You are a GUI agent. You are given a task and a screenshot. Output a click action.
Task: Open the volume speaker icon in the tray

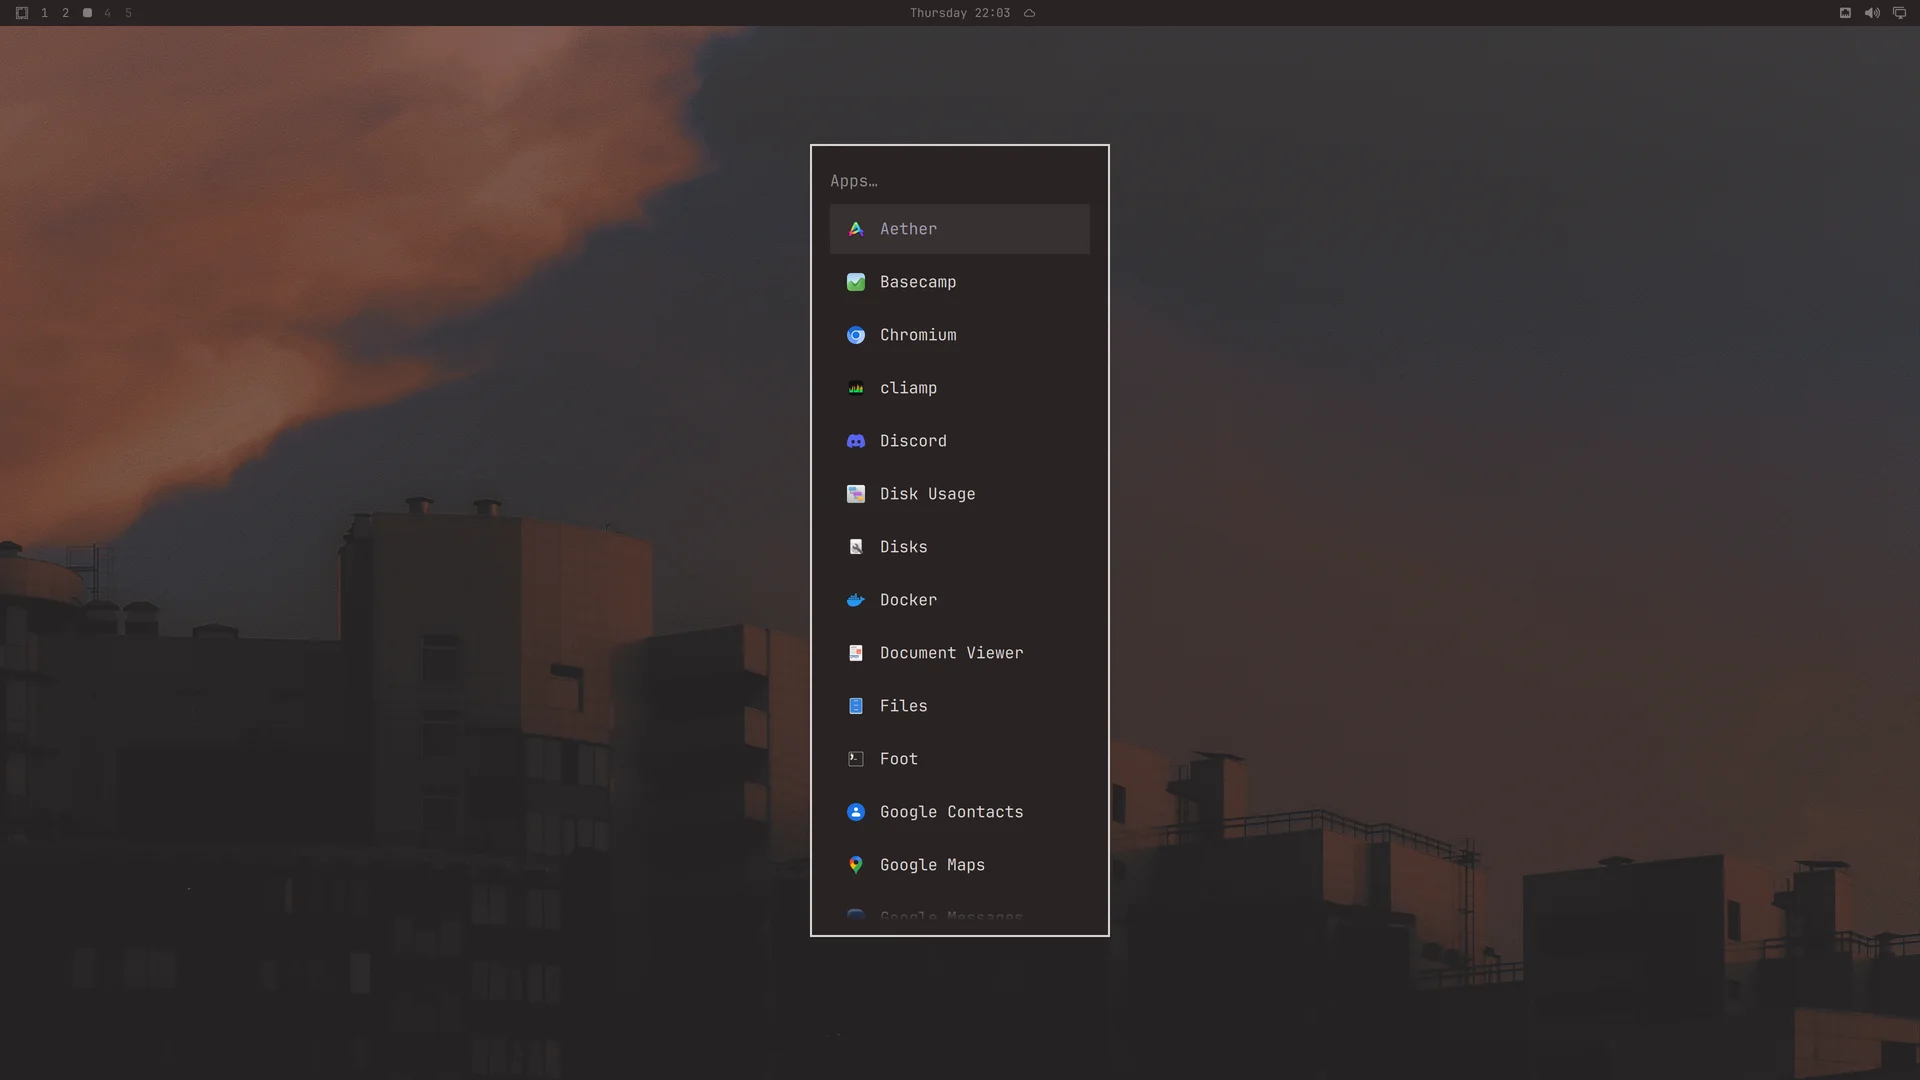1872,13
